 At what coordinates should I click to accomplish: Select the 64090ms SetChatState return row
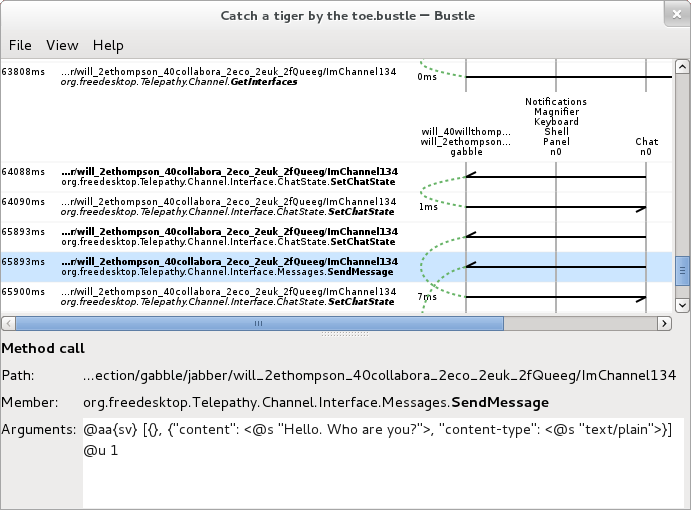click(337, 207)
